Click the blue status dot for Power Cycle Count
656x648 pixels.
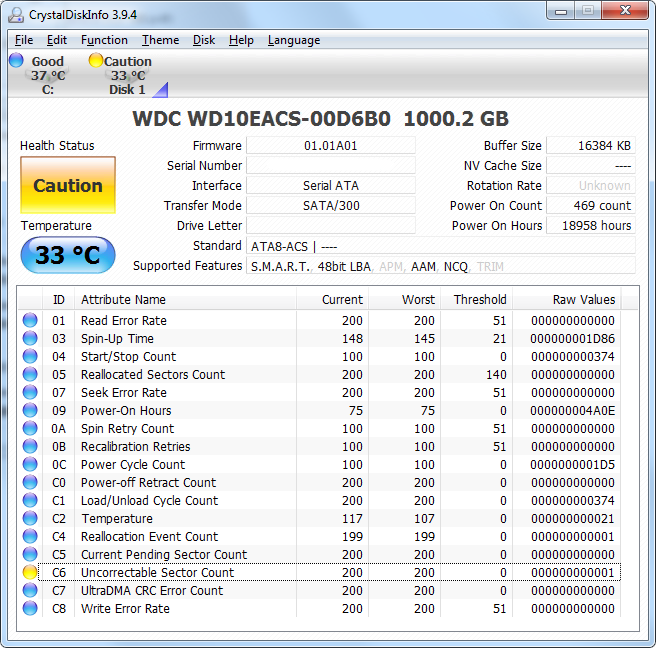tap(30, 464)
